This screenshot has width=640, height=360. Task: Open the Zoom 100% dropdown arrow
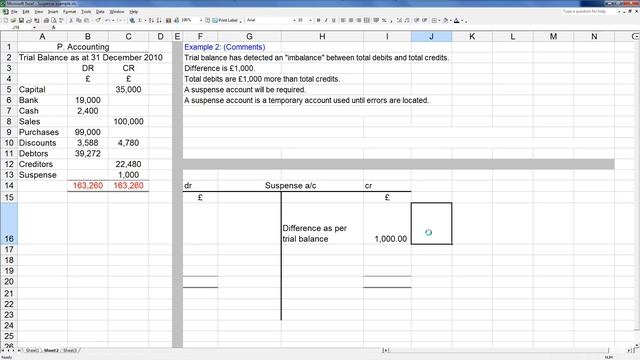click(x=201, y=20)
